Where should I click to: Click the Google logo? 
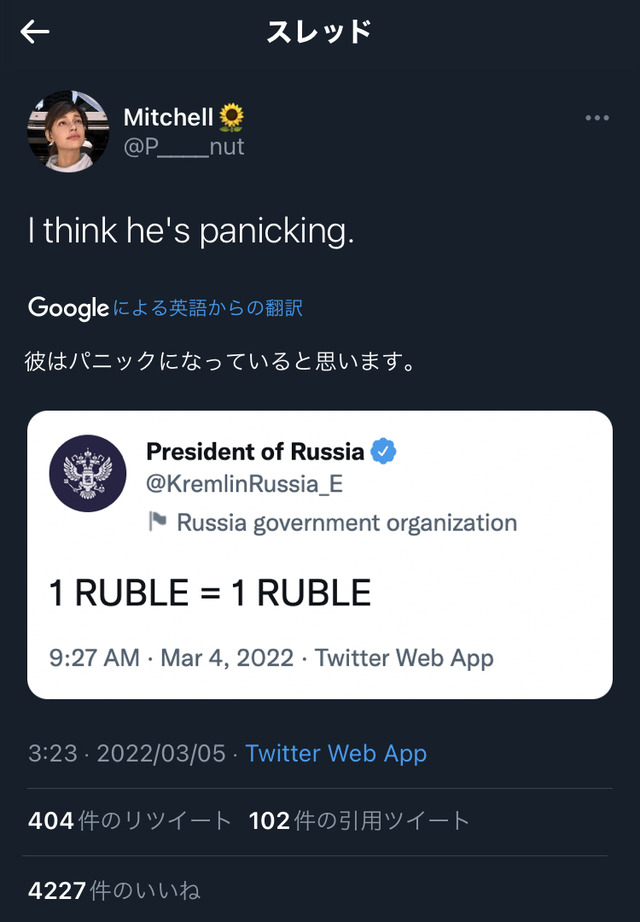tap(67, 308)
